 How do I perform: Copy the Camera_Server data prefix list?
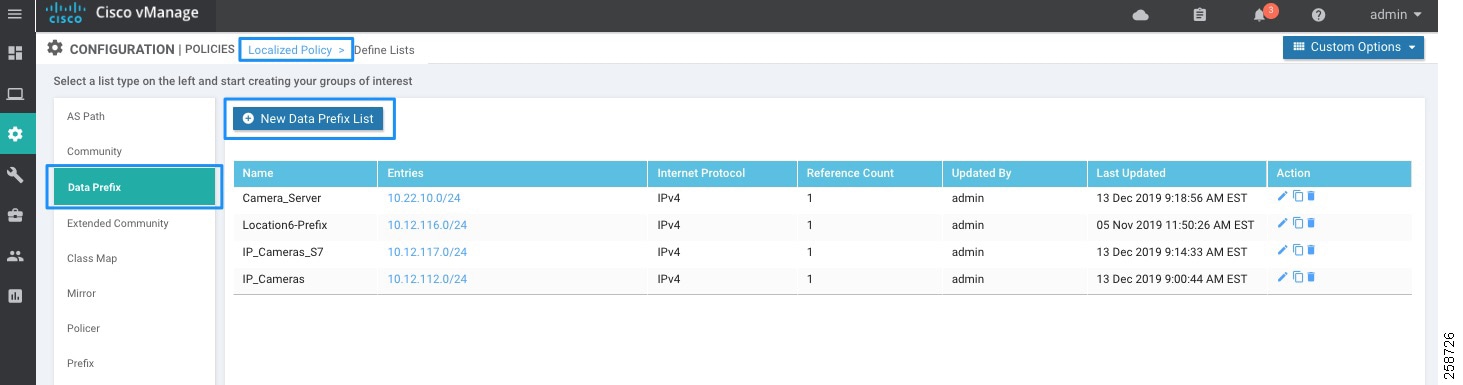[x=1297, y=197]
